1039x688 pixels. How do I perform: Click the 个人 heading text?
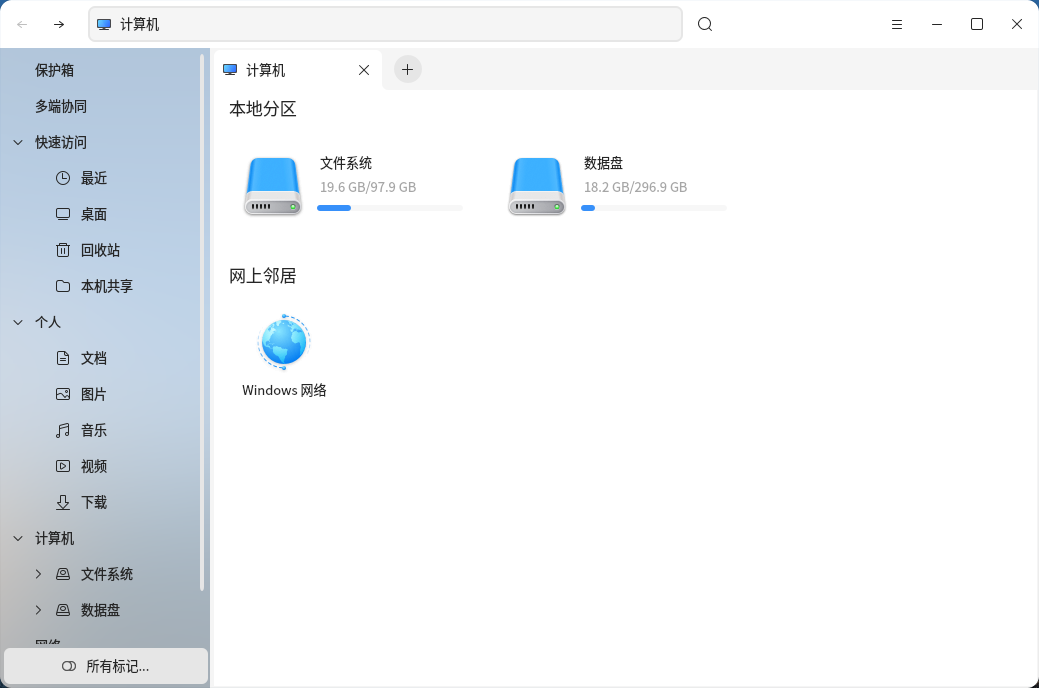pos(48,322)
